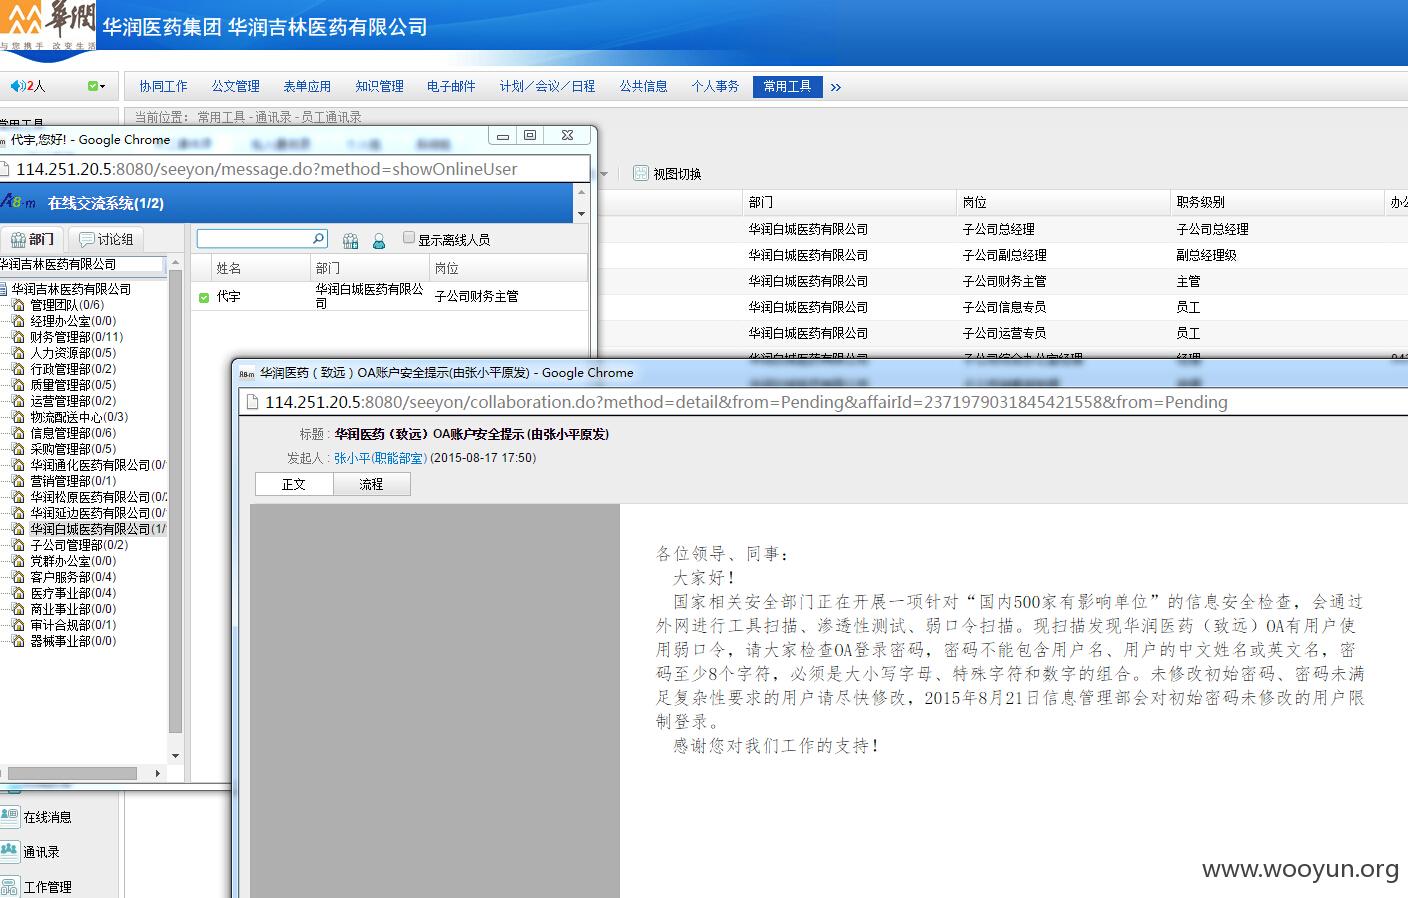Open the 表单应用 menu
The height and width of the screenshot is (898, 1408).
307,86
